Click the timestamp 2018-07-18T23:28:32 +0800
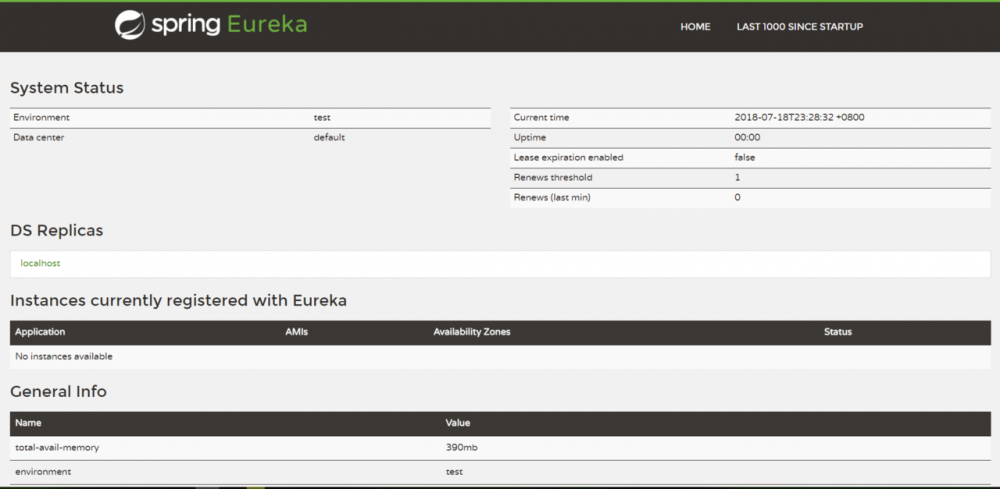 point(800,118)
